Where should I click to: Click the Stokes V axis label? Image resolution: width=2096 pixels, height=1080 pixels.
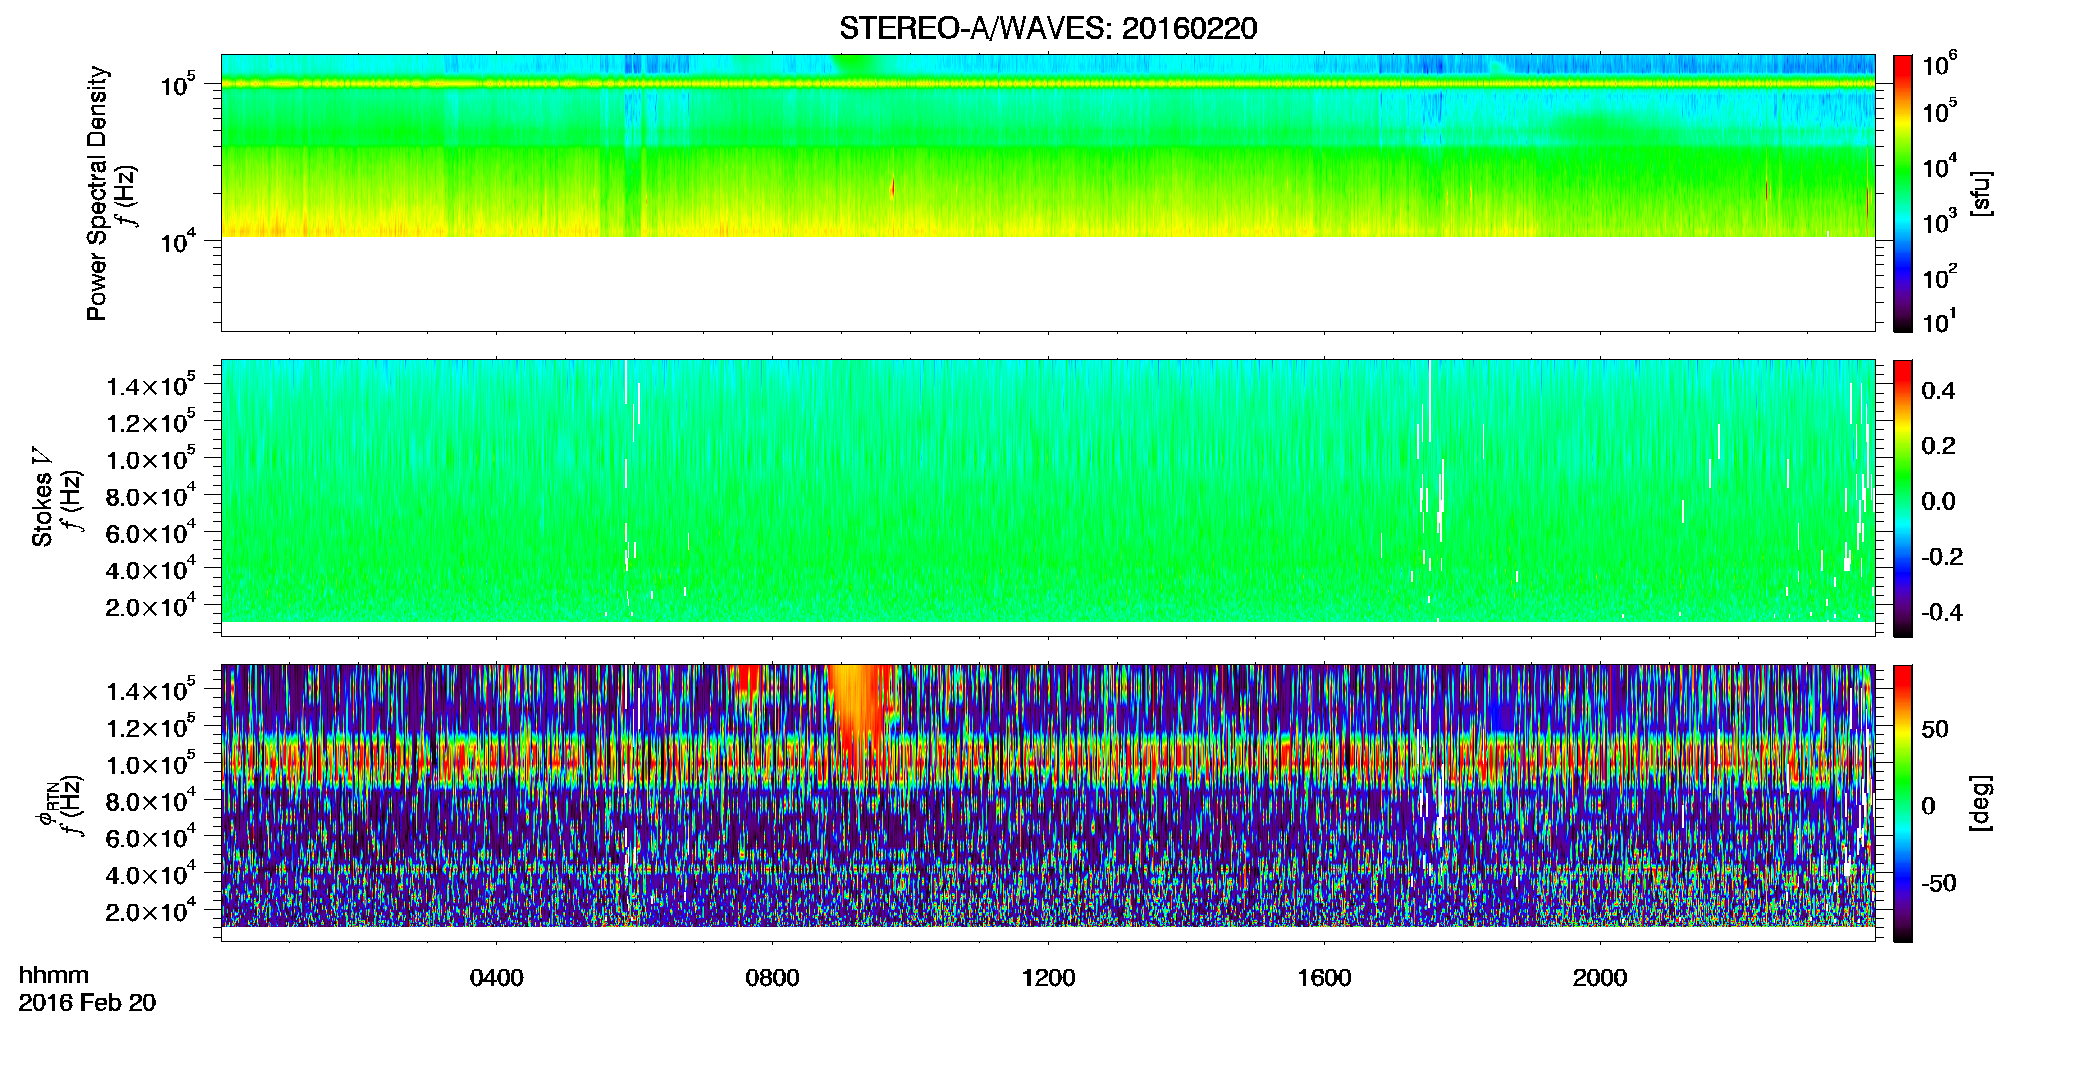(42, 497)
